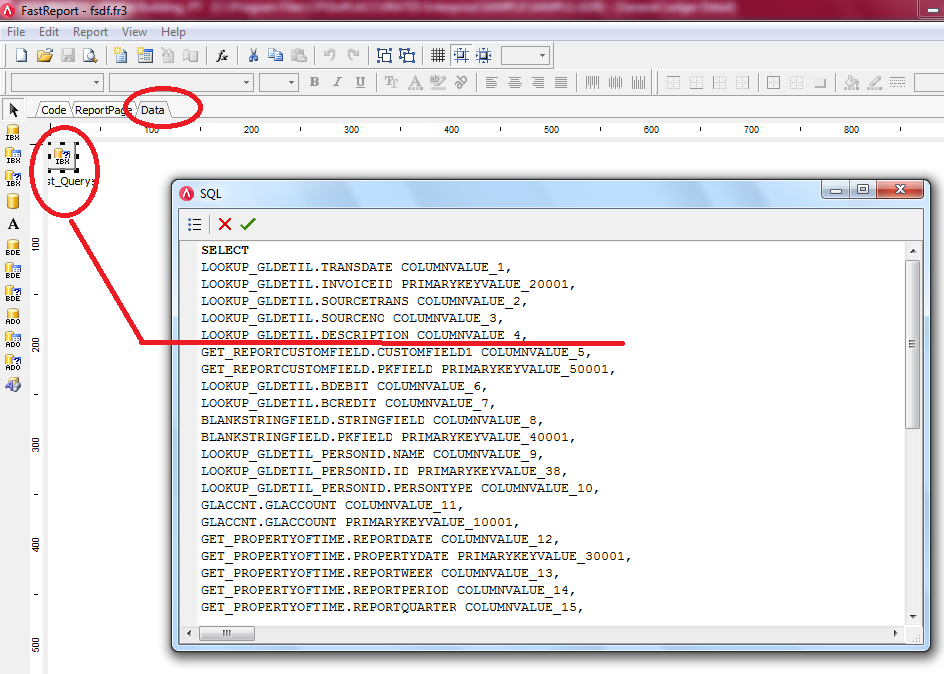Expand the zoom dropdown in main toolbar
The height and width of the screenshot is (674, 944).
[x=542, y=56]
